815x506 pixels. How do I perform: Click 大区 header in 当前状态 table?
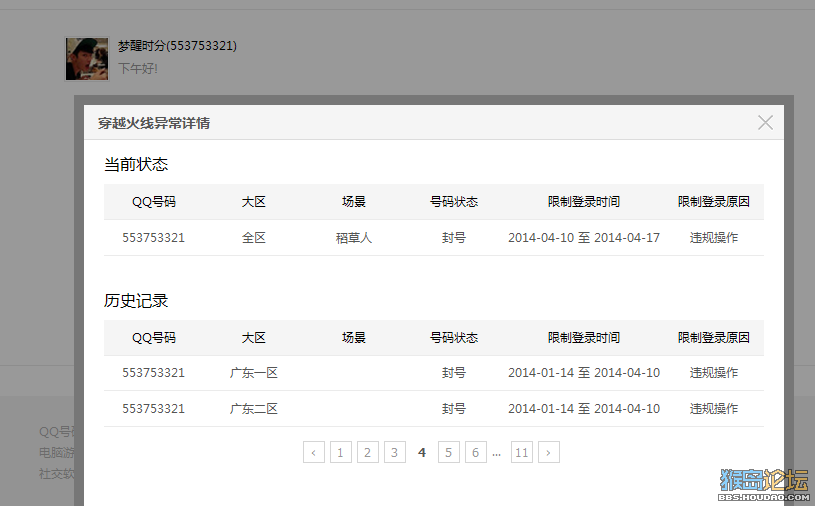tap(254, 202)
